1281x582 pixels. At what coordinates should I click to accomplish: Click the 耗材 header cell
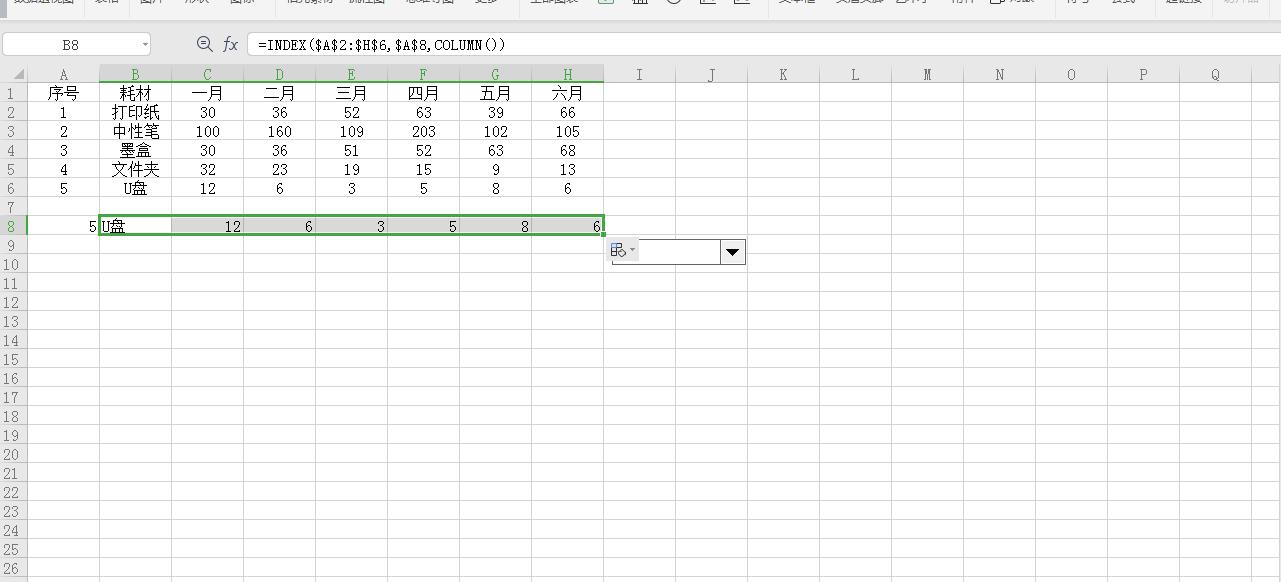(x=136, y=93)
